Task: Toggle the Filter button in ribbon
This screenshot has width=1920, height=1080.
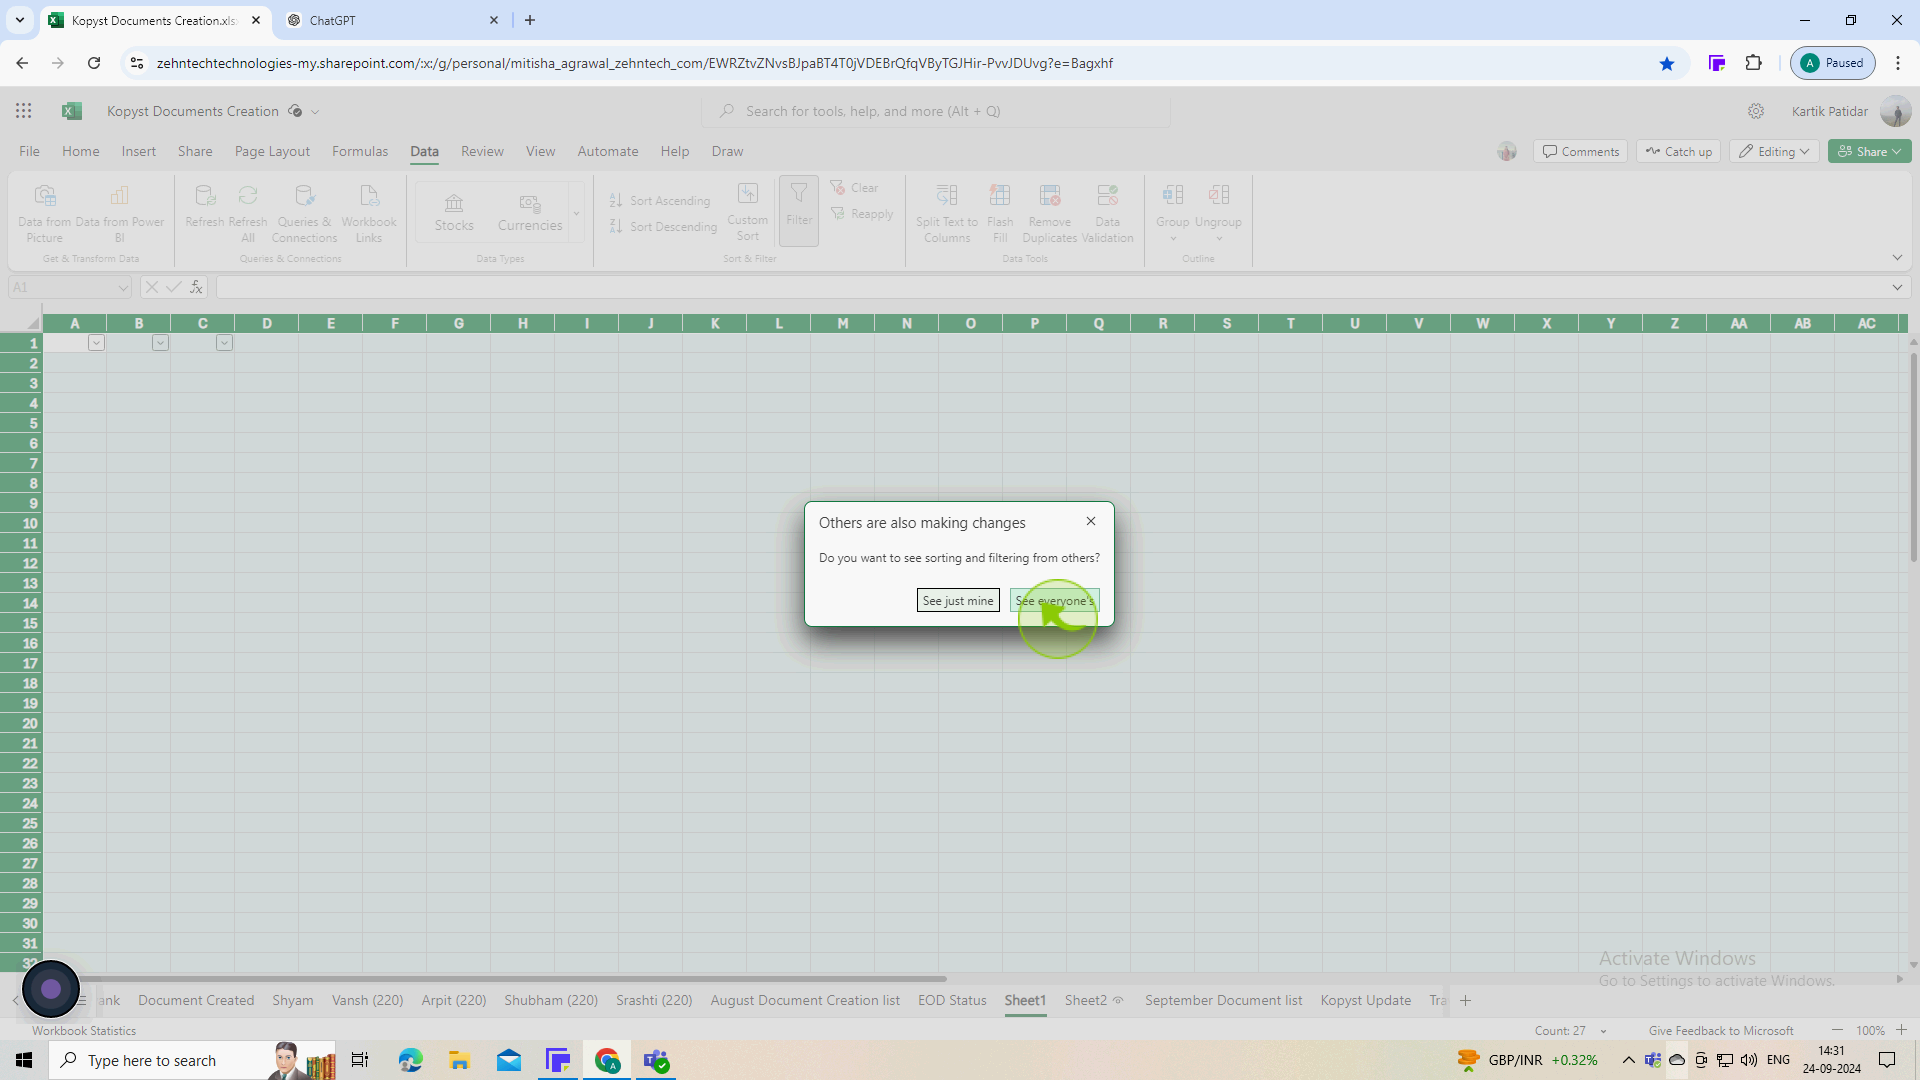Action: tap(799, 210)
